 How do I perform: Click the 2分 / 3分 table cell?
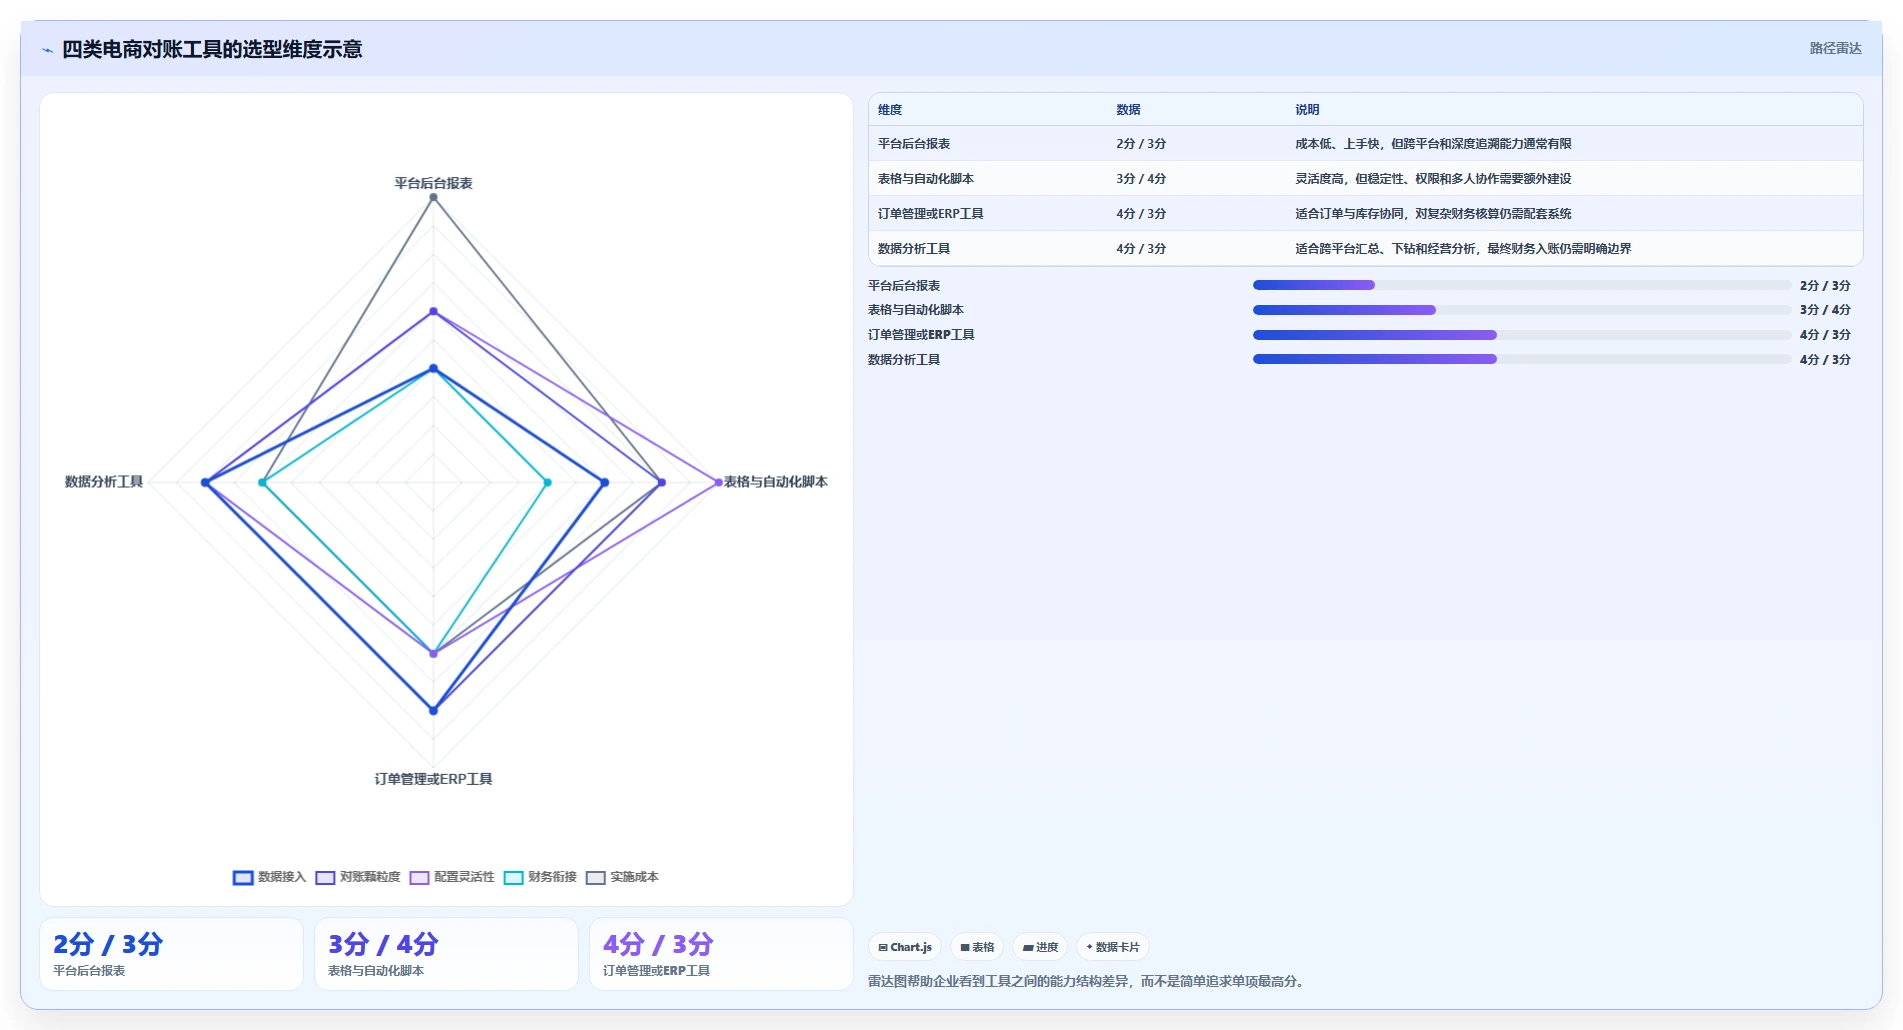coord(1141,144)
